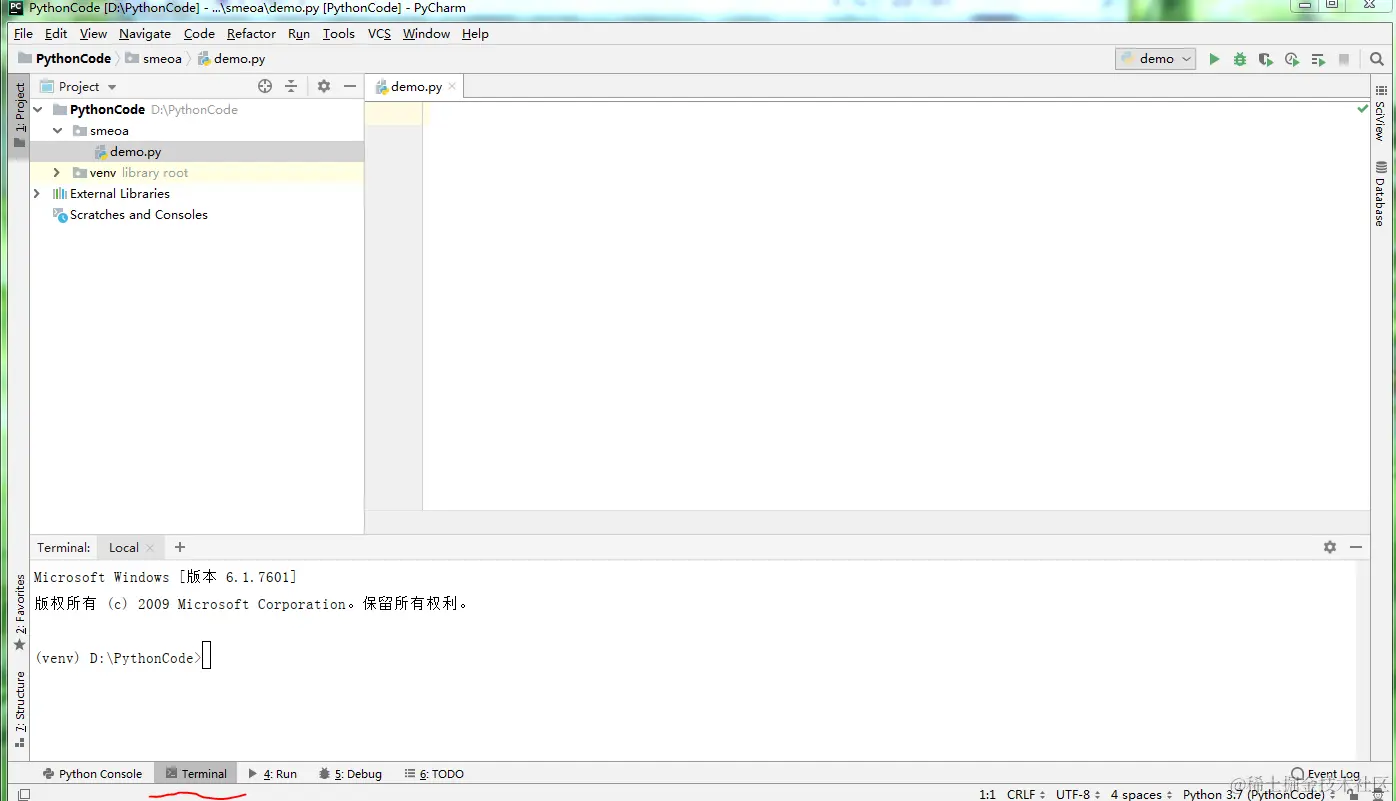Select Opened File using the crosshair icon
This screenshot has height=801, width=1396.
(264, 86)
